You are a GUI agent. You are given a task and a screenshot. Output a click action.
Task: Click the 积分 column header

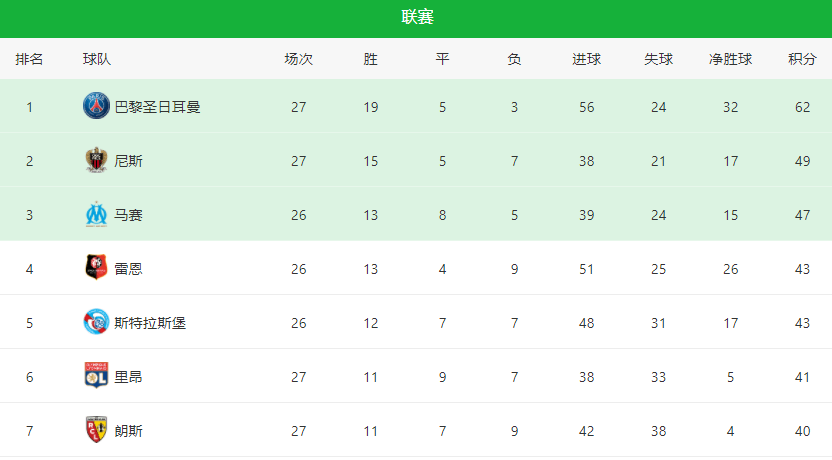click(802, 59)
